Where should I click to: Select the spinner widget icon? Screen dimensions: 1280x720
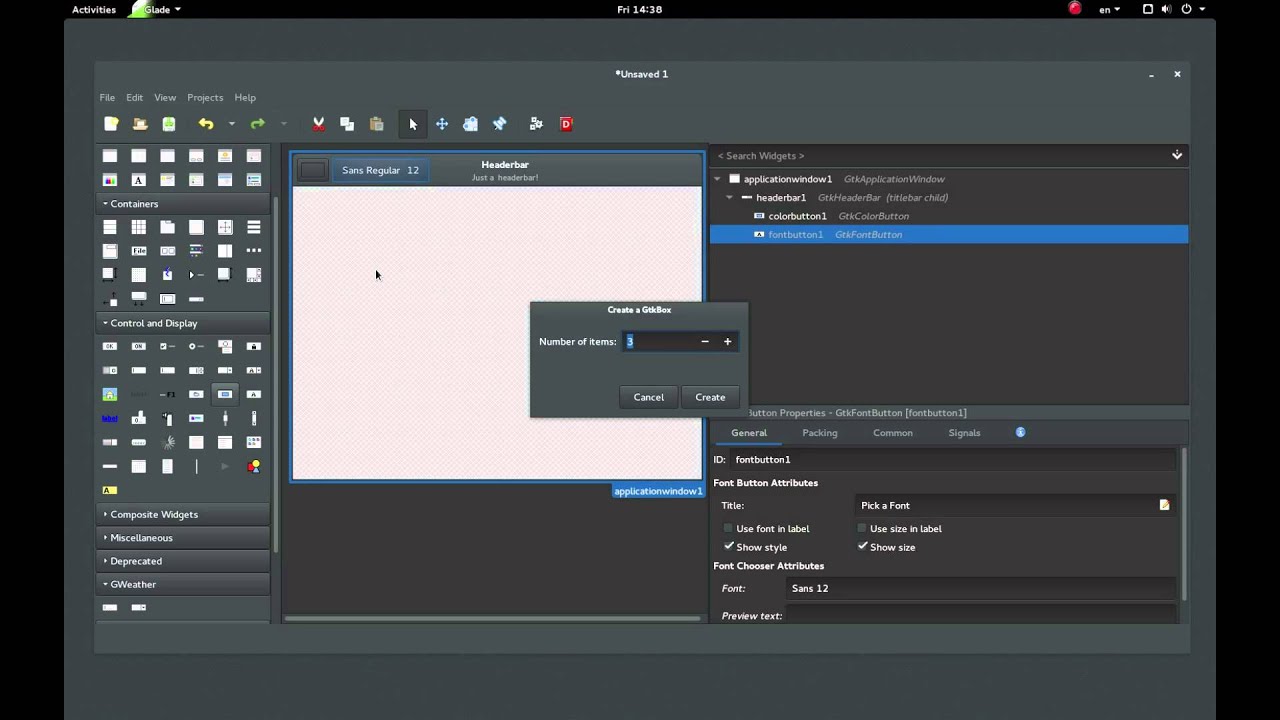(x=167, y=442)
